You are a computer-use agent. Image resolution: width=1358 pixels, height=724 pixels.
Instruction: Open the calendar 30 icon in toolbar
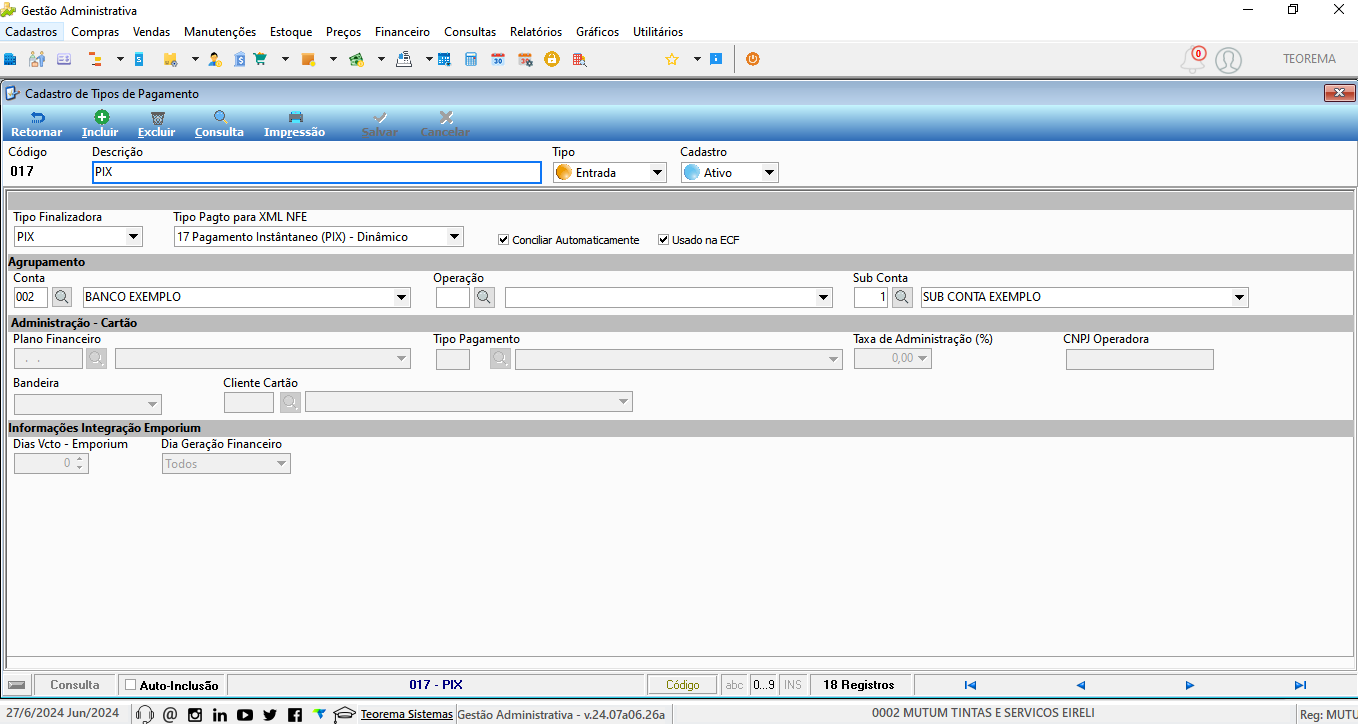click(498, 59)
